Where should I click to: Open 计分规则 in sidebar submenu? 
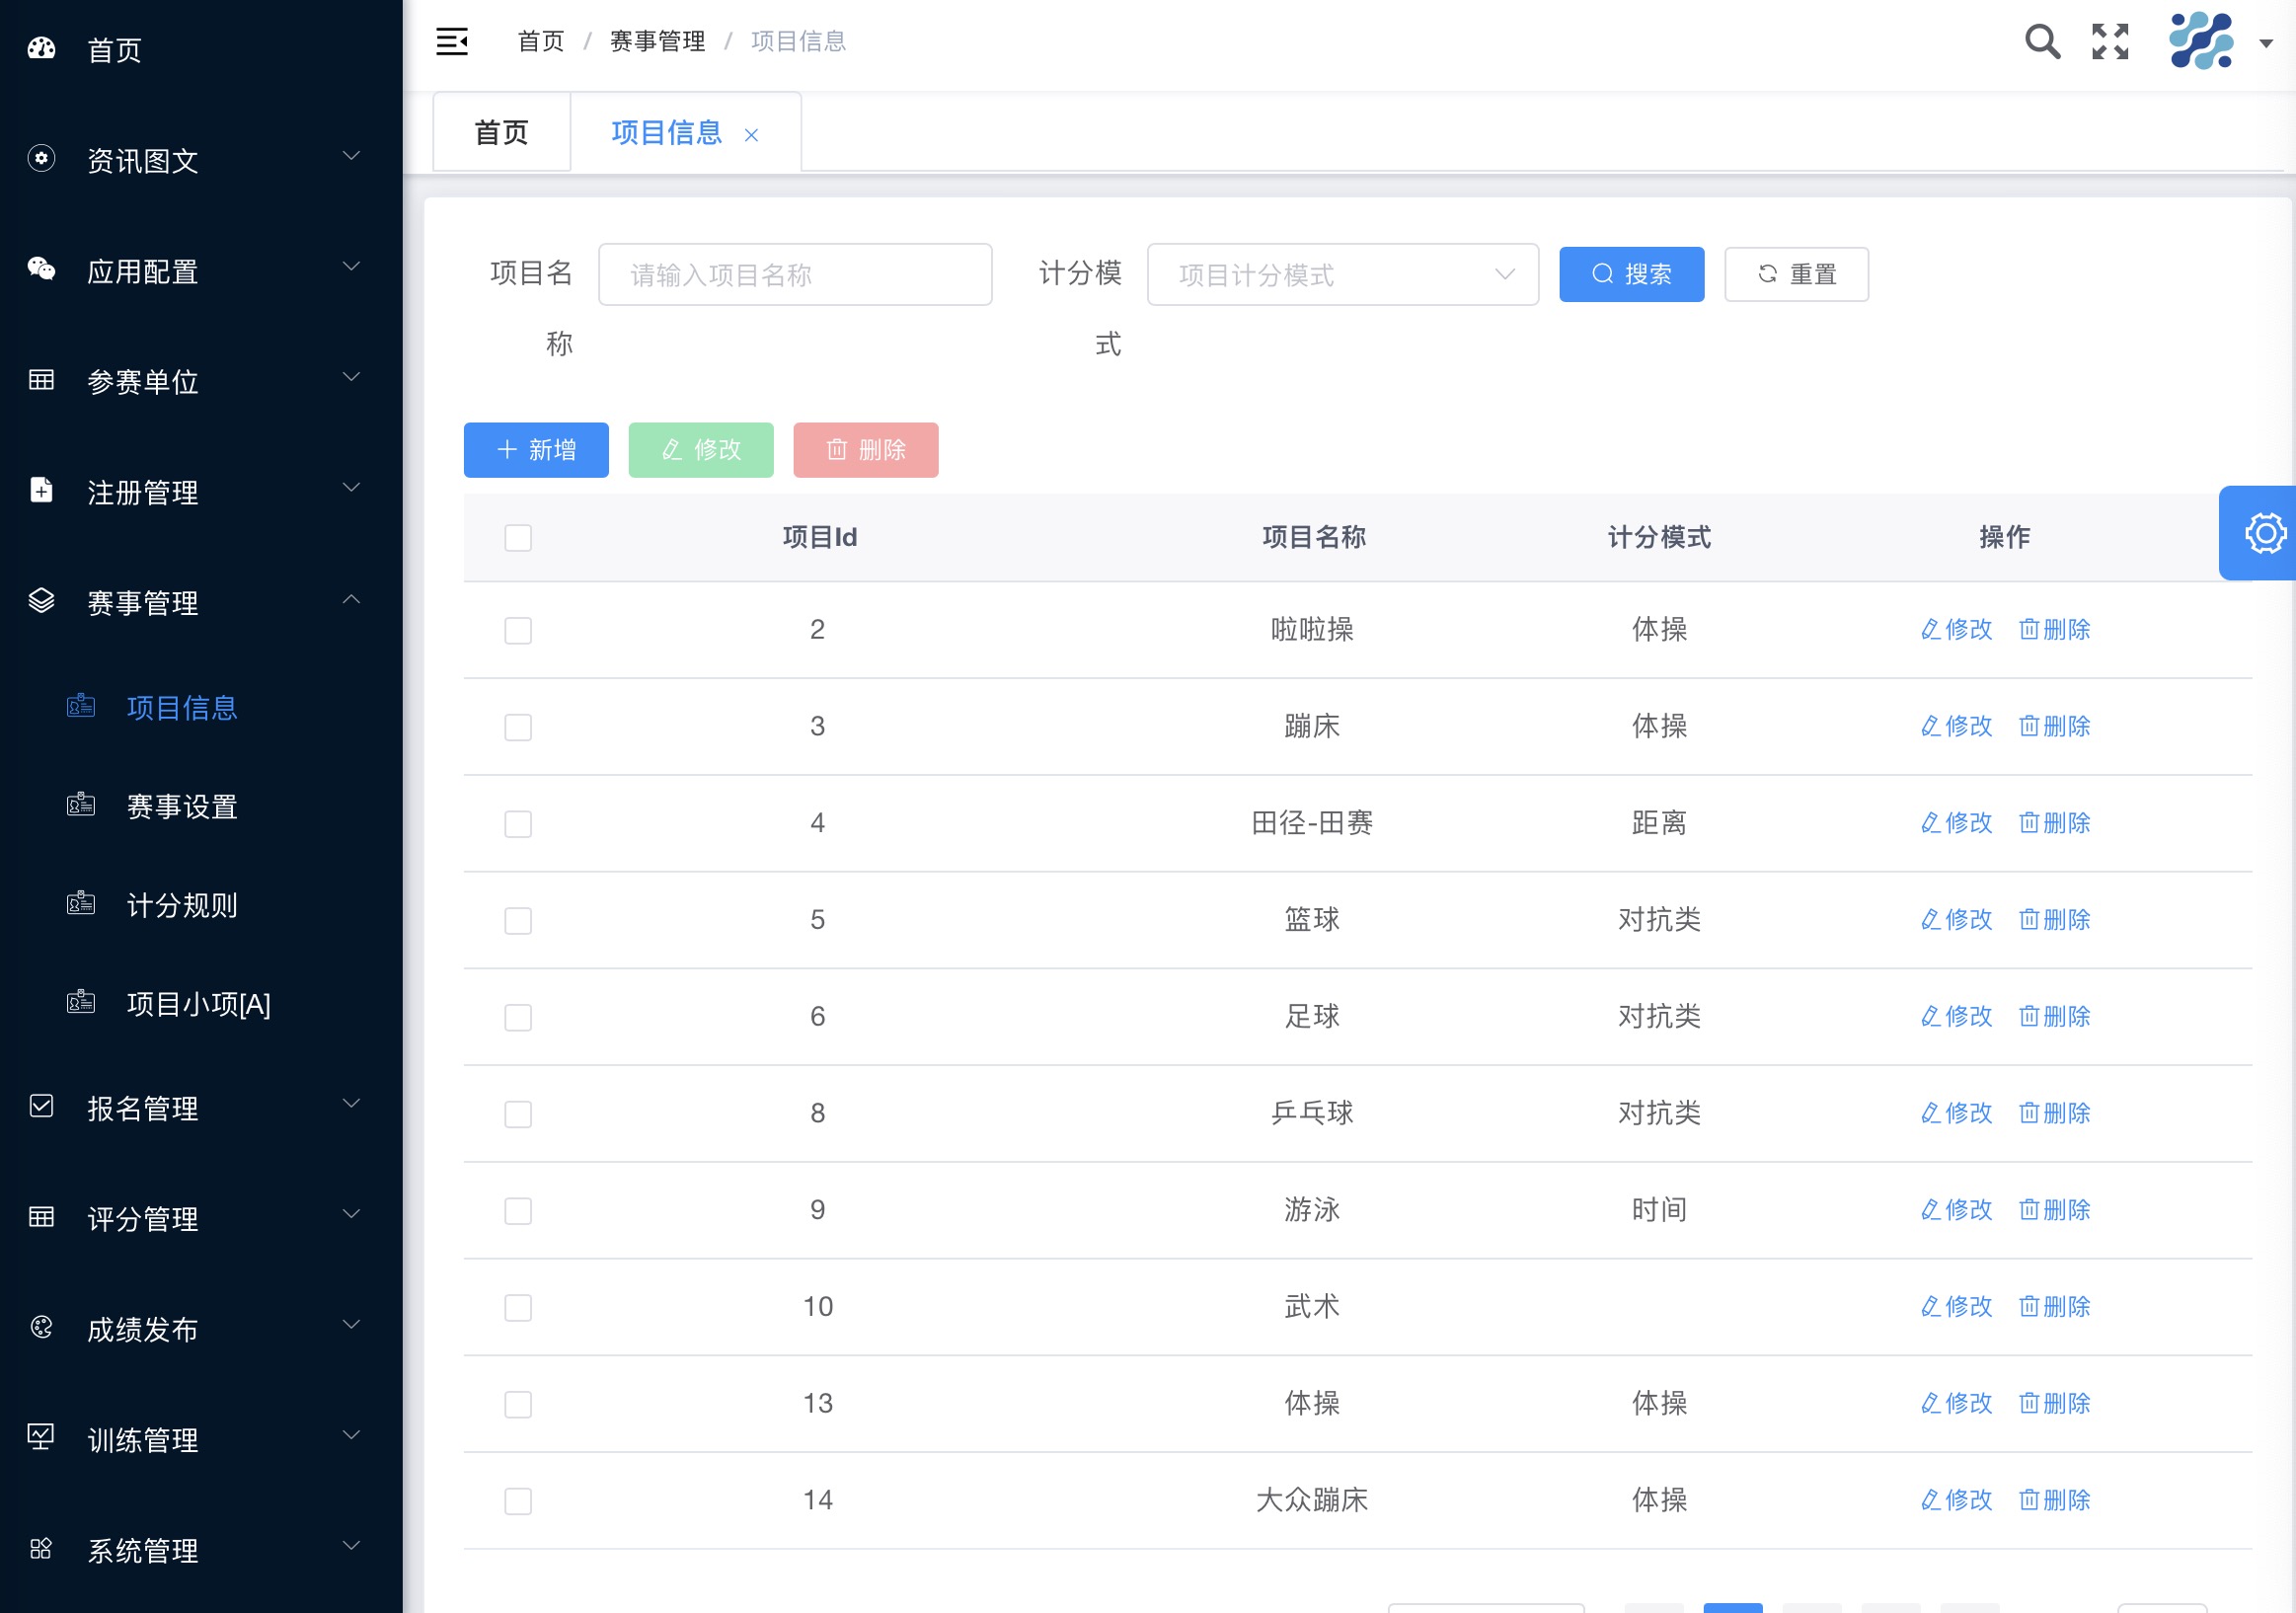[182, 905]
